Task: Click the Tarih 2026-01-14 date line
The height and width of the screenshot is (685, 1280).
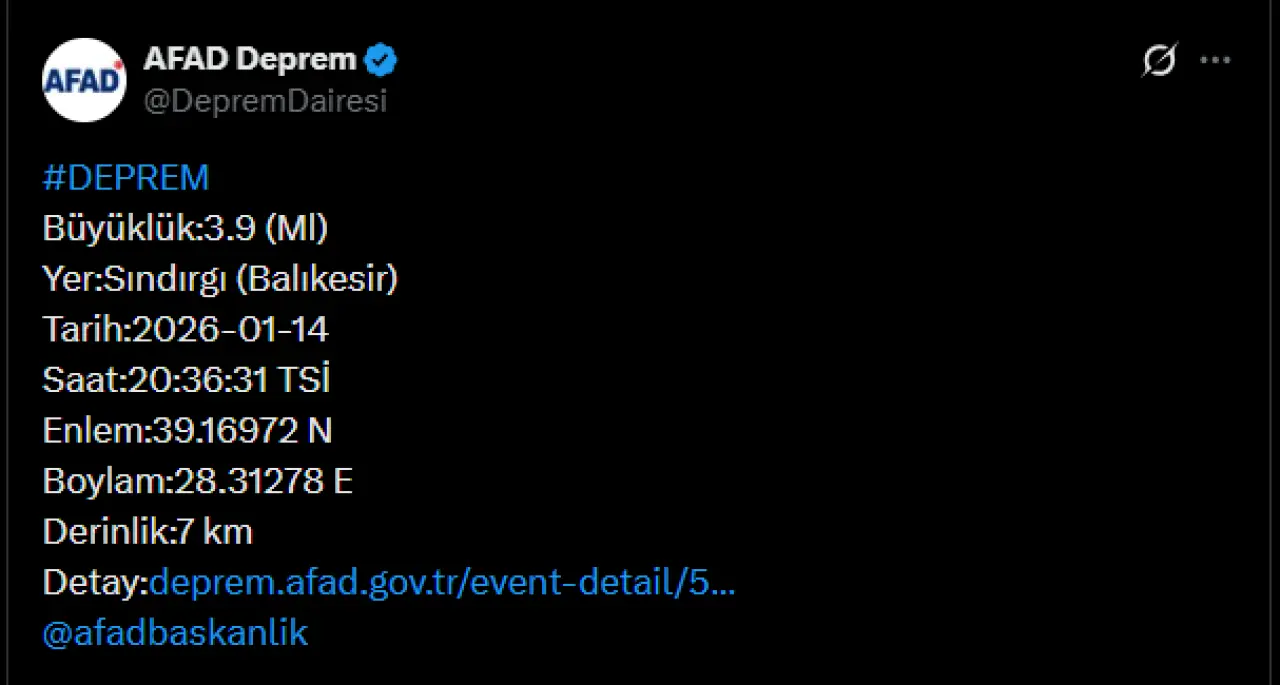Action: [186, 330]
